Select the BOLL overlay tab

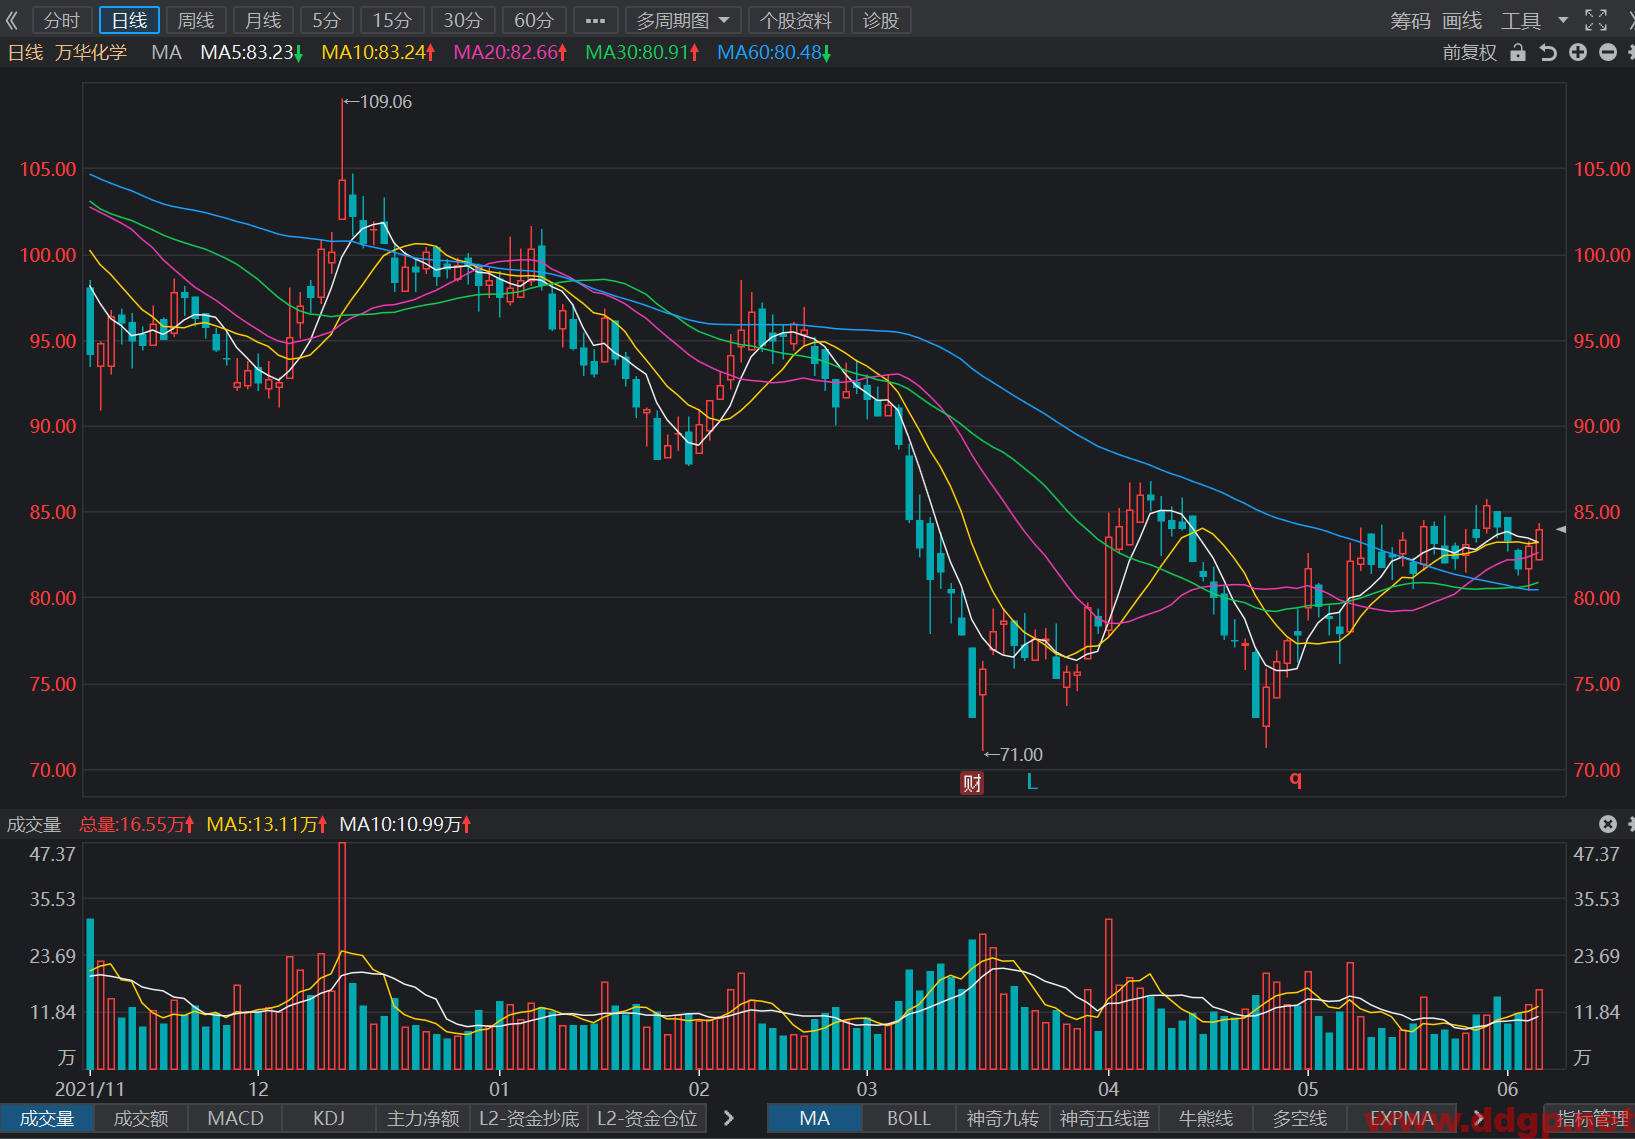pos(908,1118)
